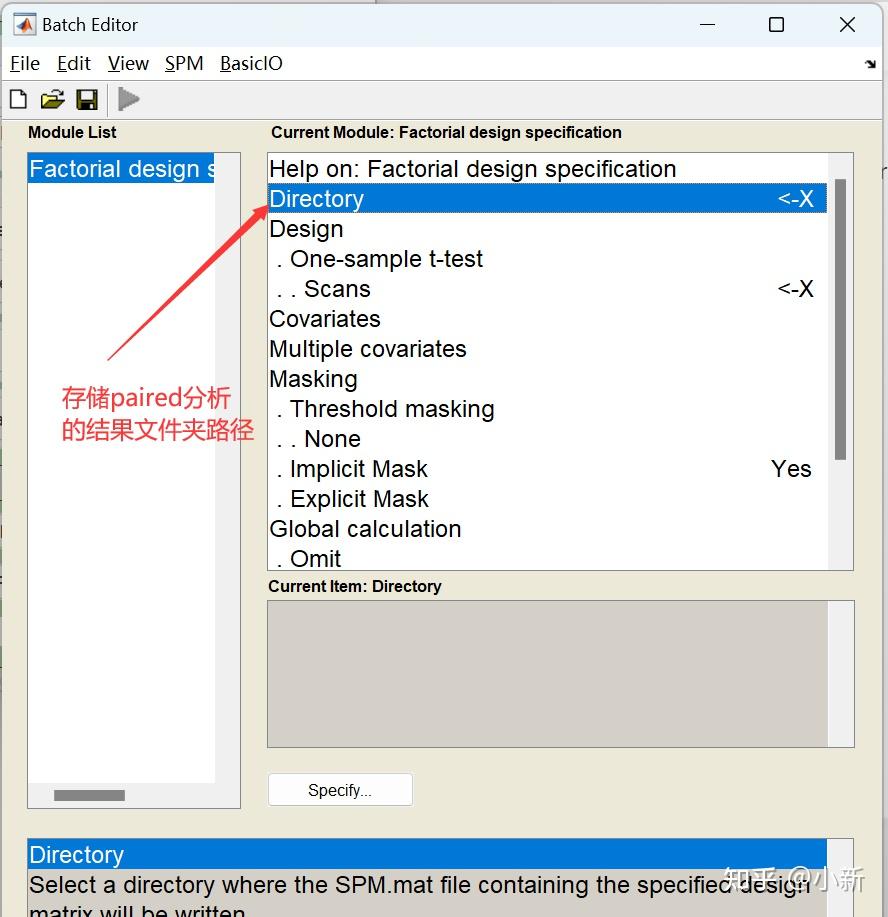Image resolution: width=888 pixels, height=917 pixels.
Task: Open the Edit menu
Action: click(73, 63)
